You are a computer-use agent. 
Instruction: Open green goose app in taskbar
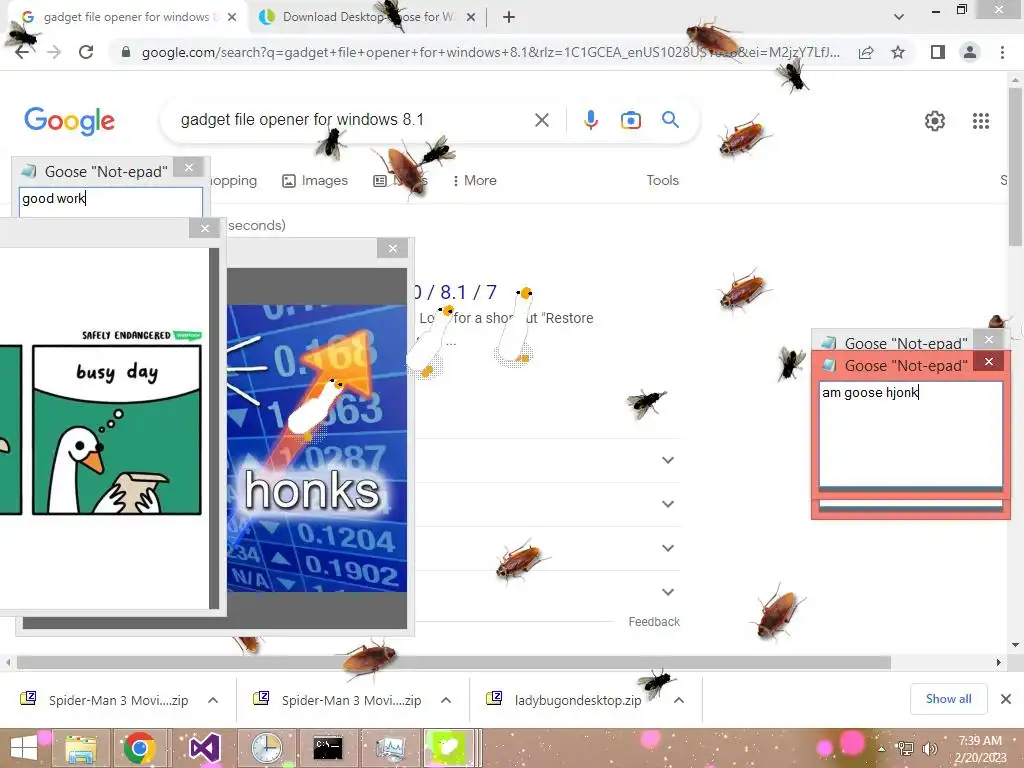click(x=448, y=748)
